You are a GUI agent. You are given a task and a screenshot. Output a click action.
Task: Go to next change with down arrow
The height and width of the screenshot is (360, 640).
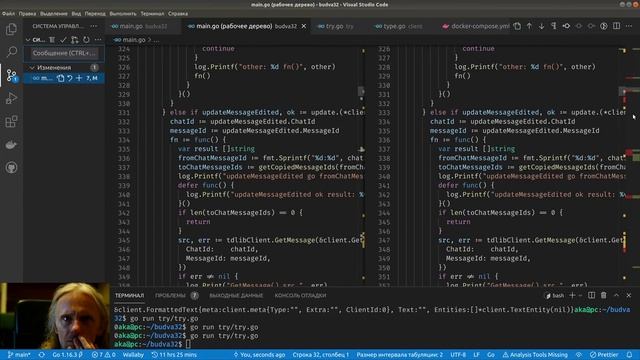point(542,26)
